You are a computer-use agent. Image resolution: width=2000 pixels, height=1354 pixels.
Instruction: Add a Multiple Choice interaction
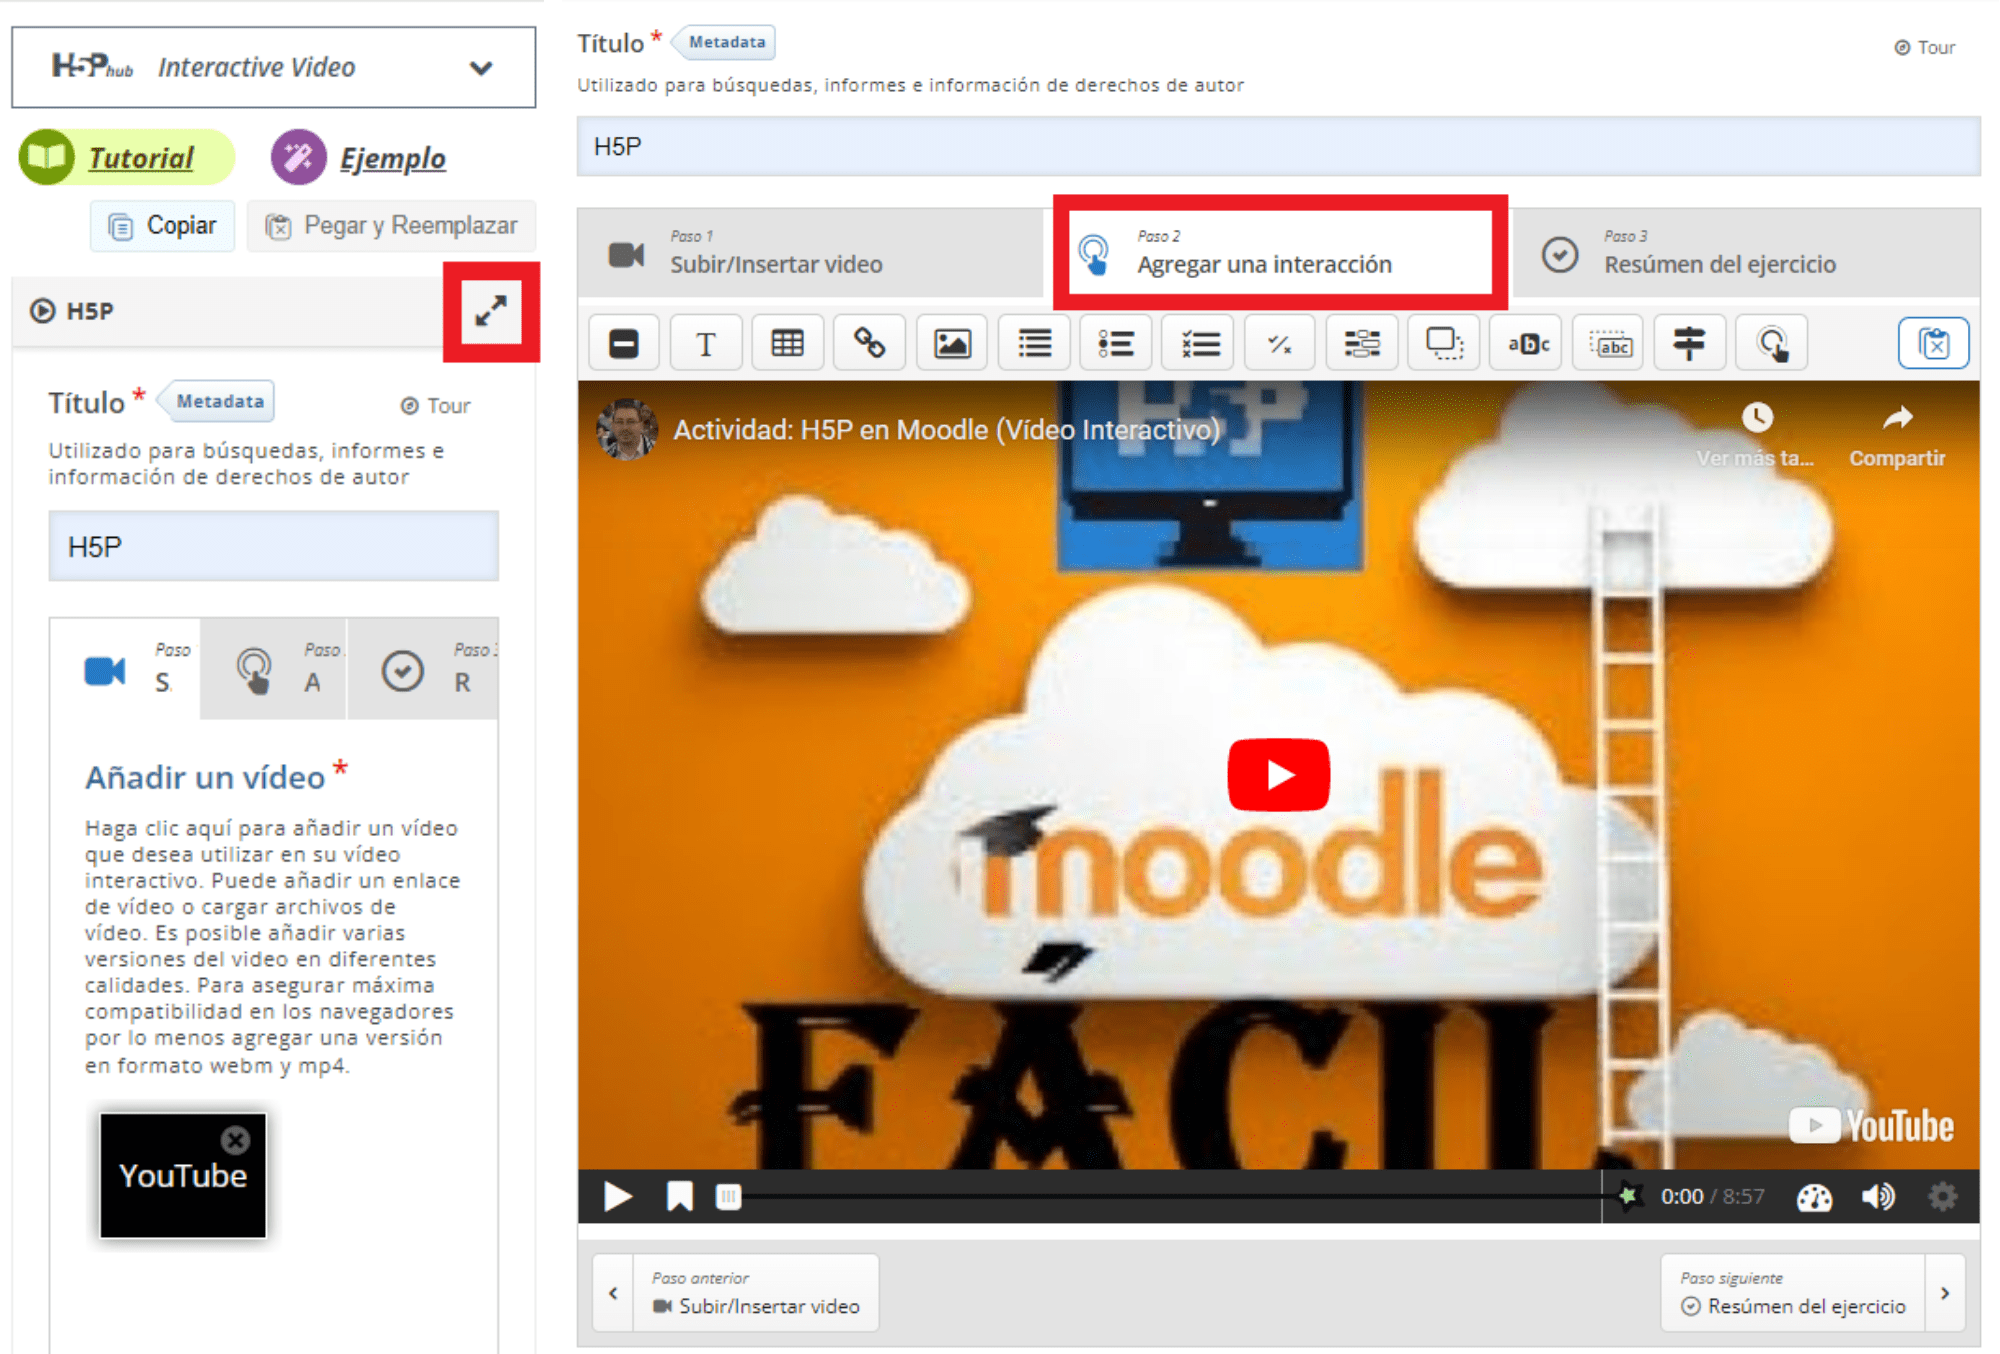(x=1198, y=344)
